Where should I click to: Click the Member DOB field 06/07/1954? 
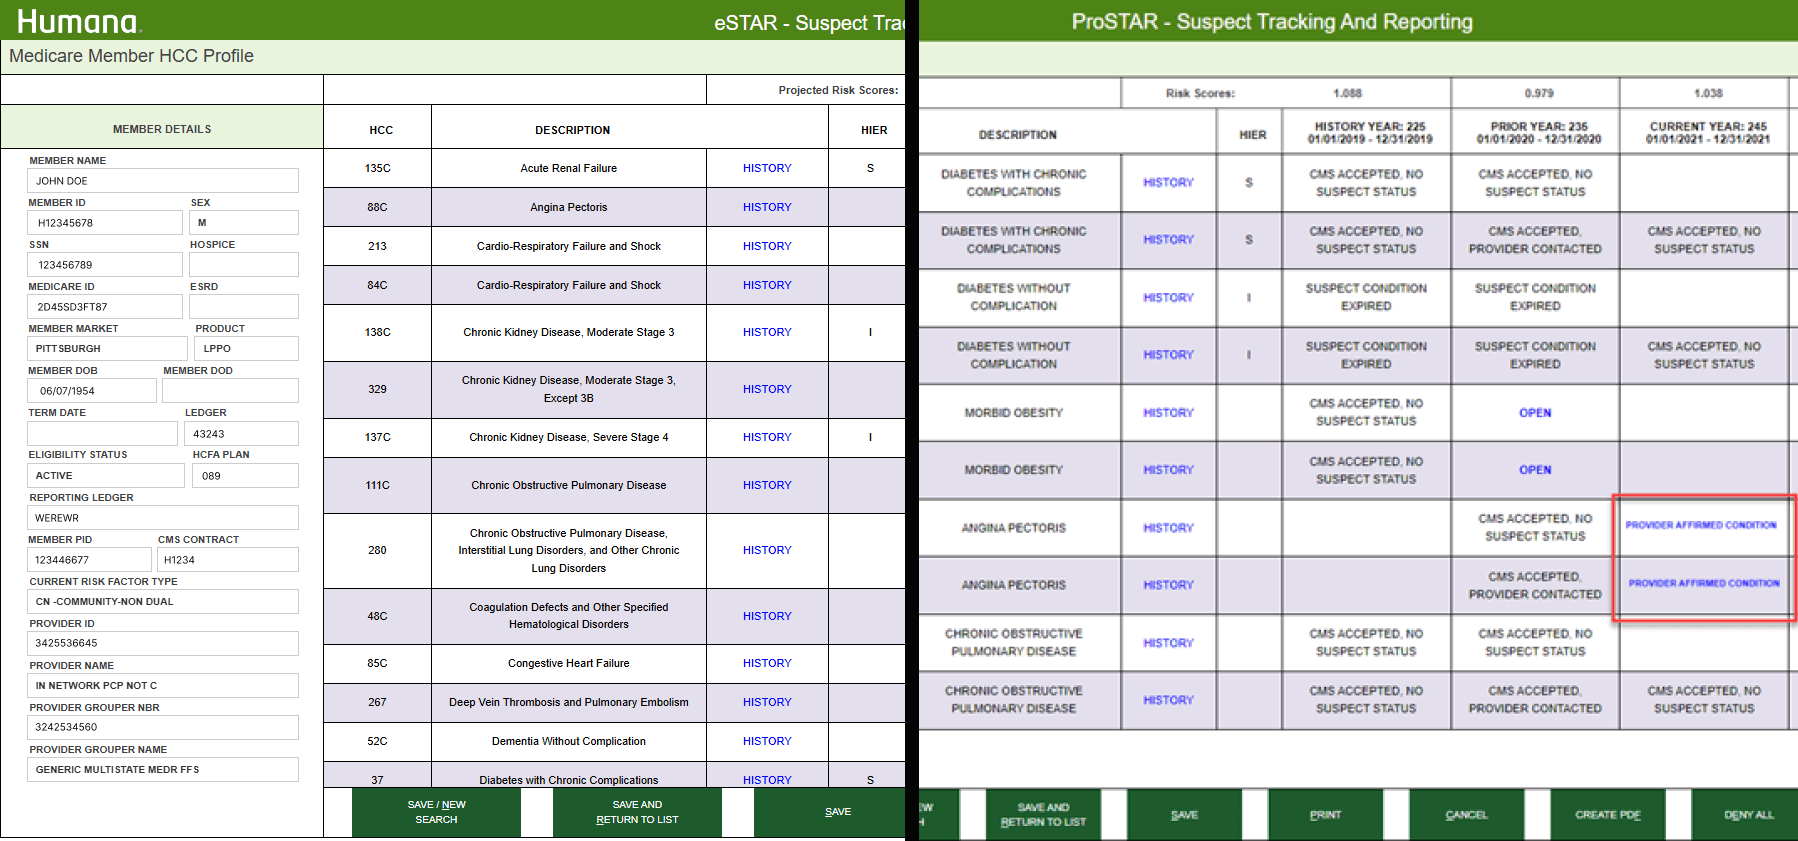coord(92,391)
